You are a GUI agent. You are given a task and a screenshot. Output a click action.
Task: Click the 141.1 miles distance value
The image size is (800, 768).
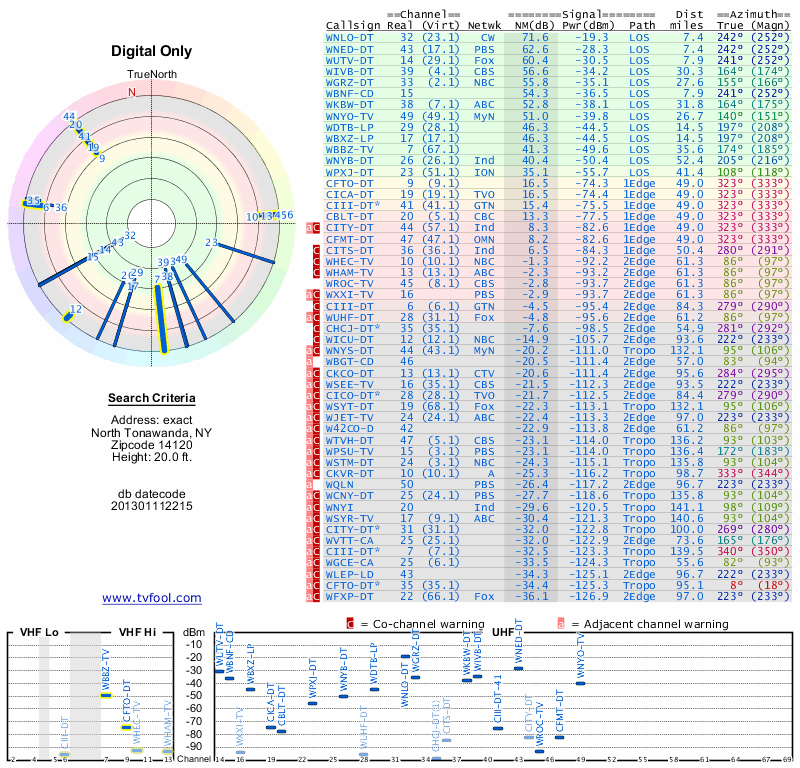coord(687,507)
